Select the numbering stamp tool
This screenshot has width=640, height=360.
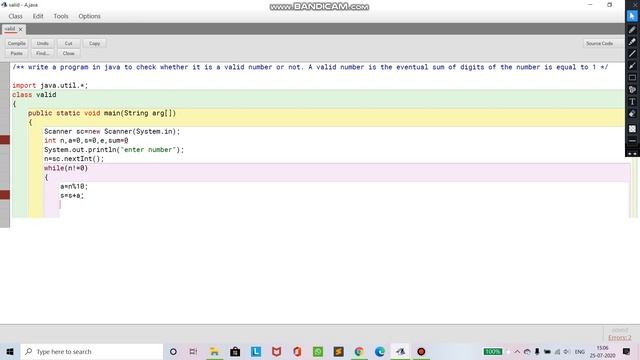[x=632, y=89]
